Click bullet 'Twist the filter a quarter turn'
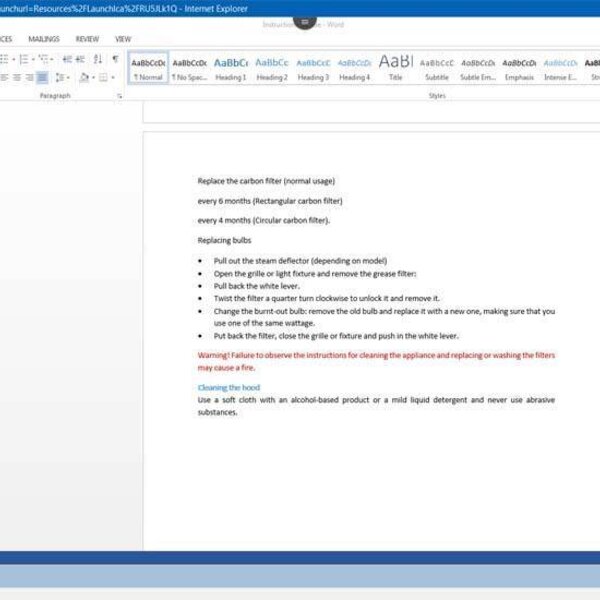Image resolution: width=600 pixels, height=600 pixels. (x=327, y=298)
